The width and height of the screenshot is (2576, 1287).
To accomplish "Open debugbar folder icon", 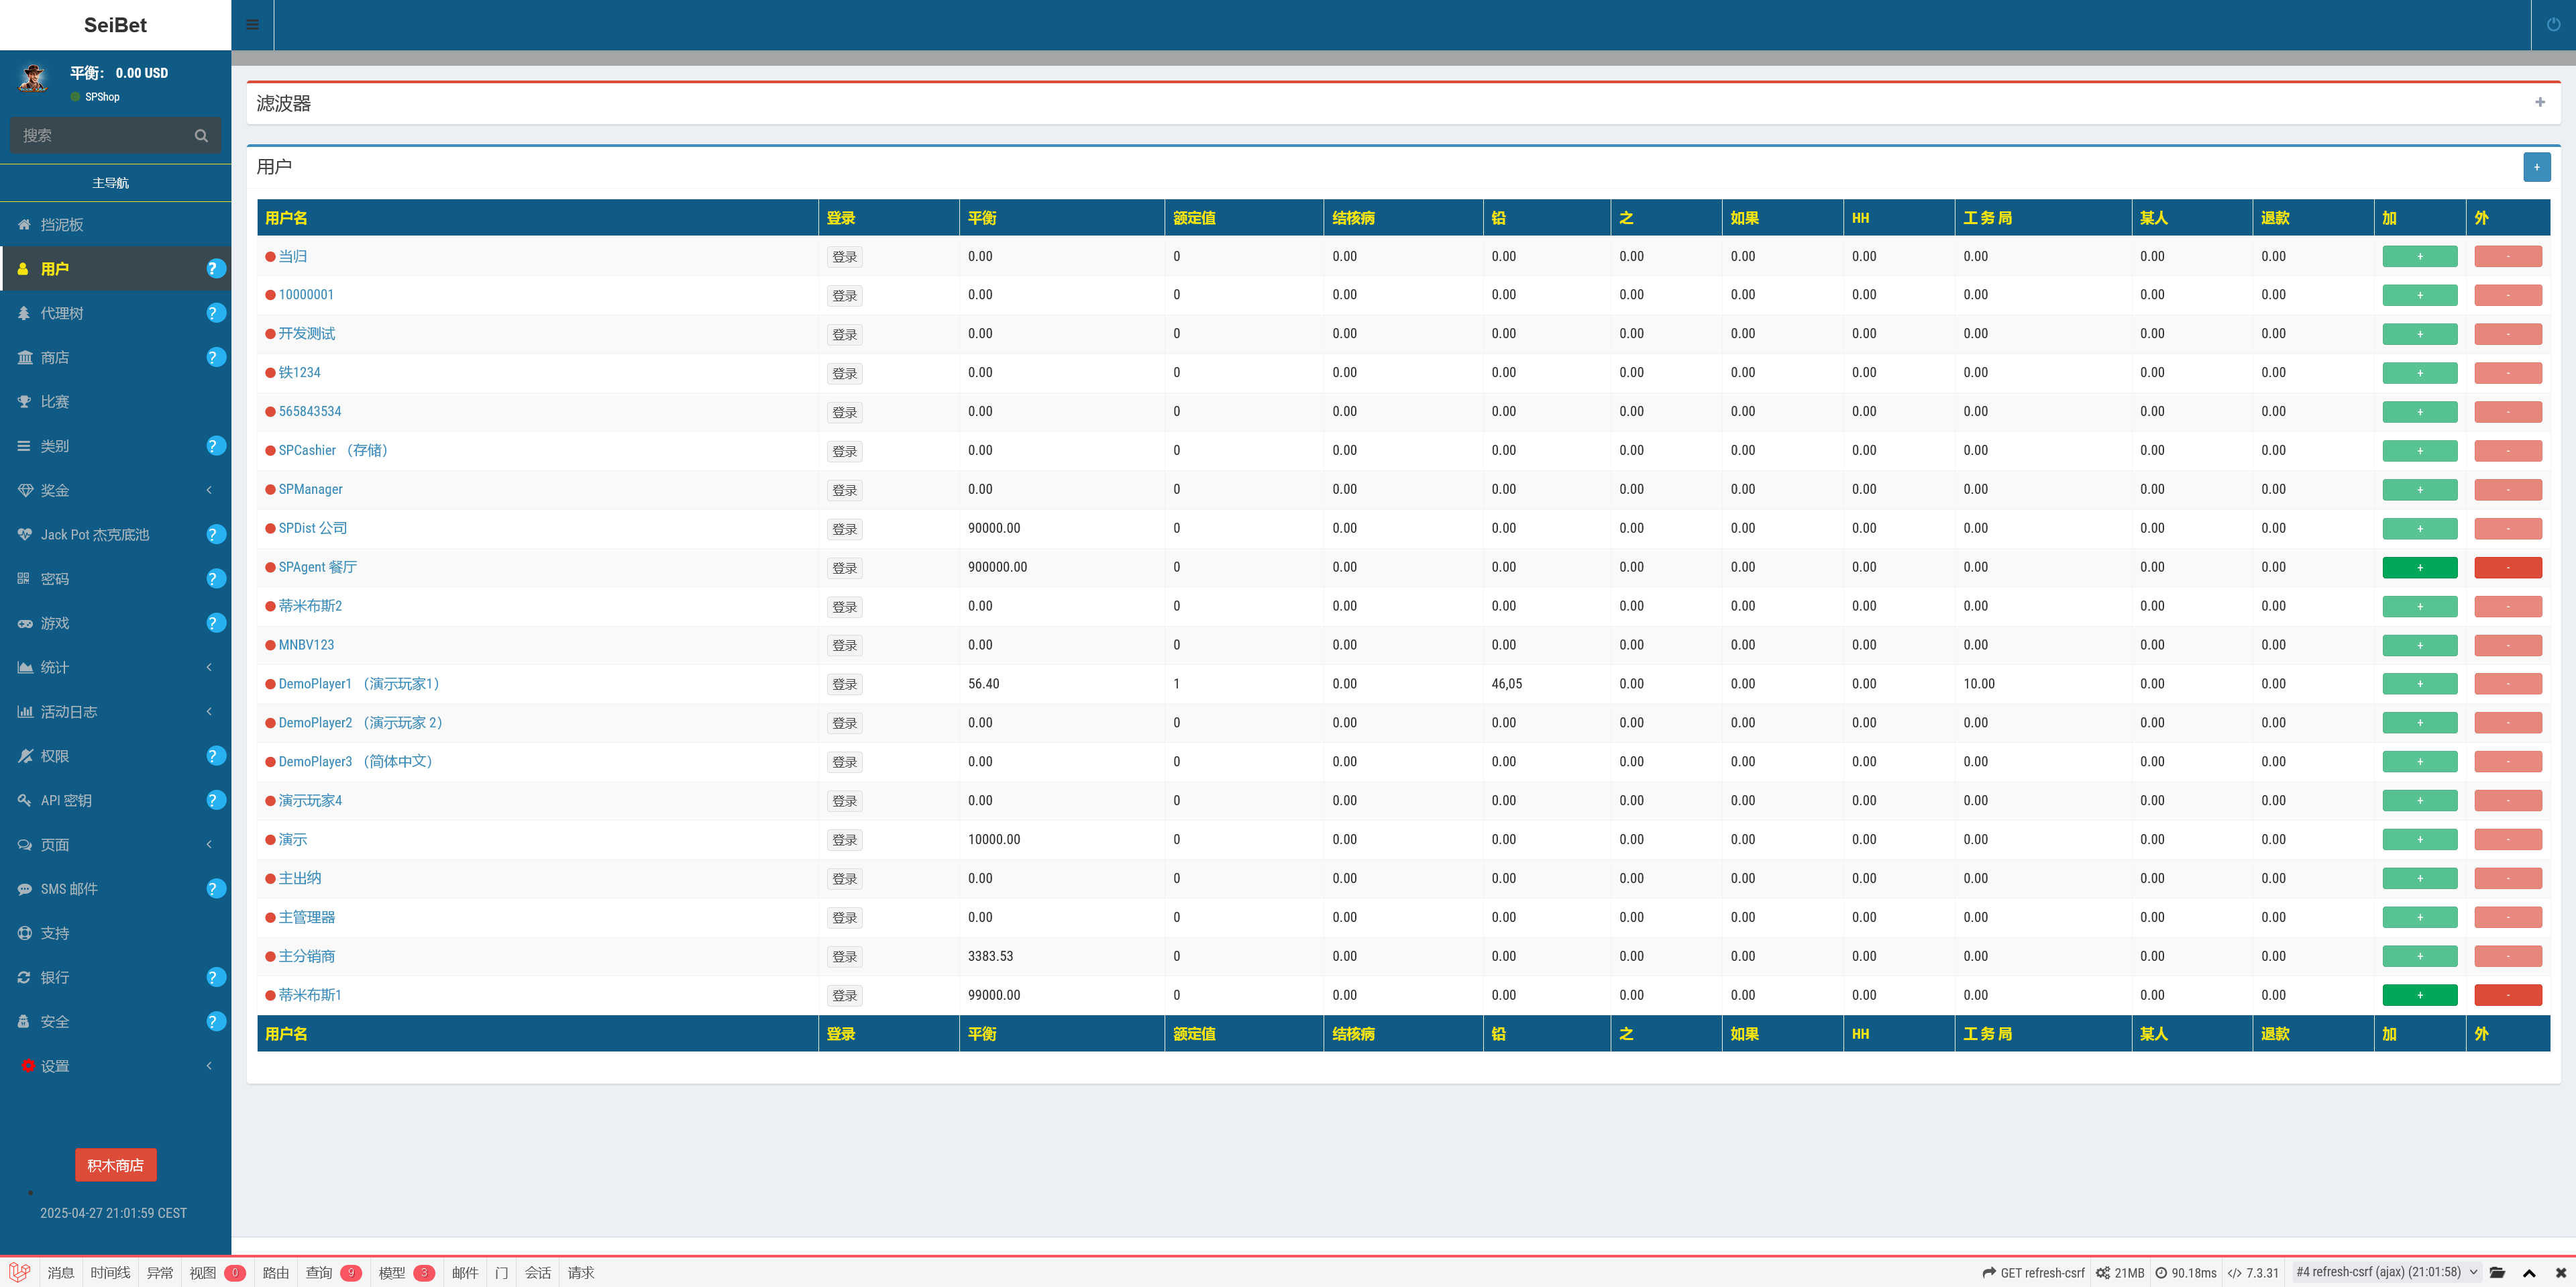I will click(x=2497, y=1272).
